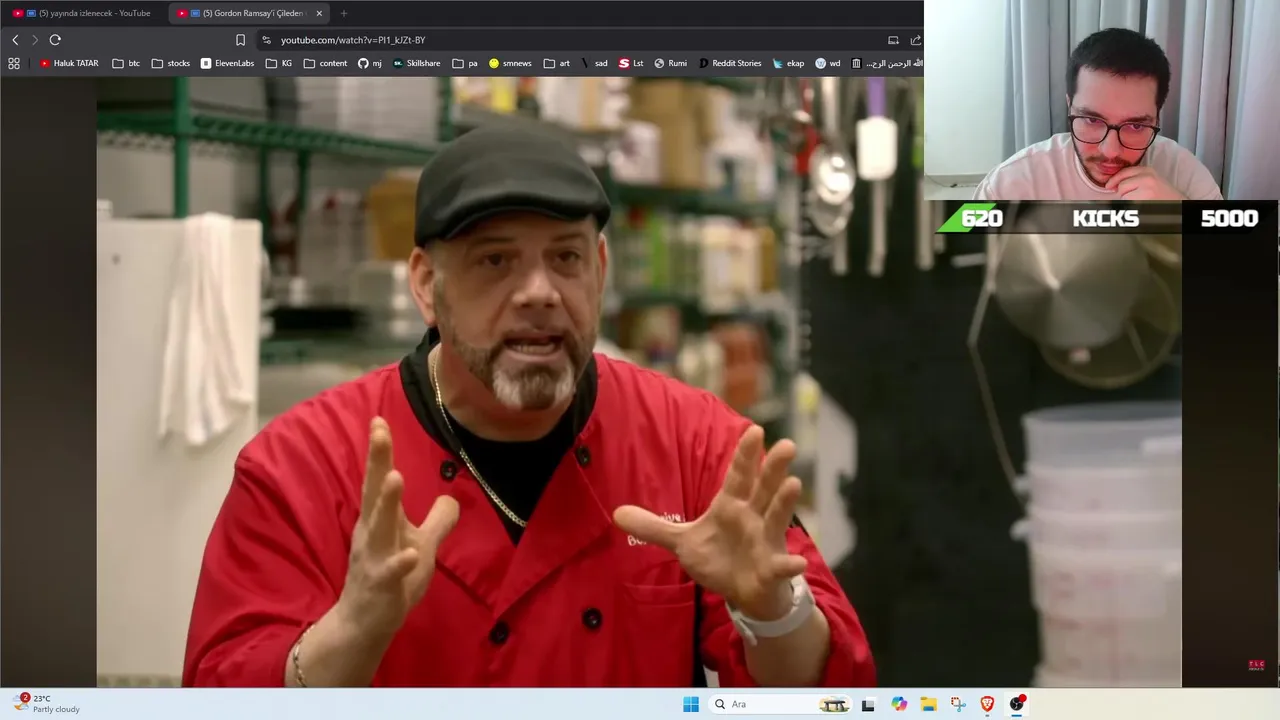
Task: Click the share icon in address bar
Action: (x=915, y=40)
